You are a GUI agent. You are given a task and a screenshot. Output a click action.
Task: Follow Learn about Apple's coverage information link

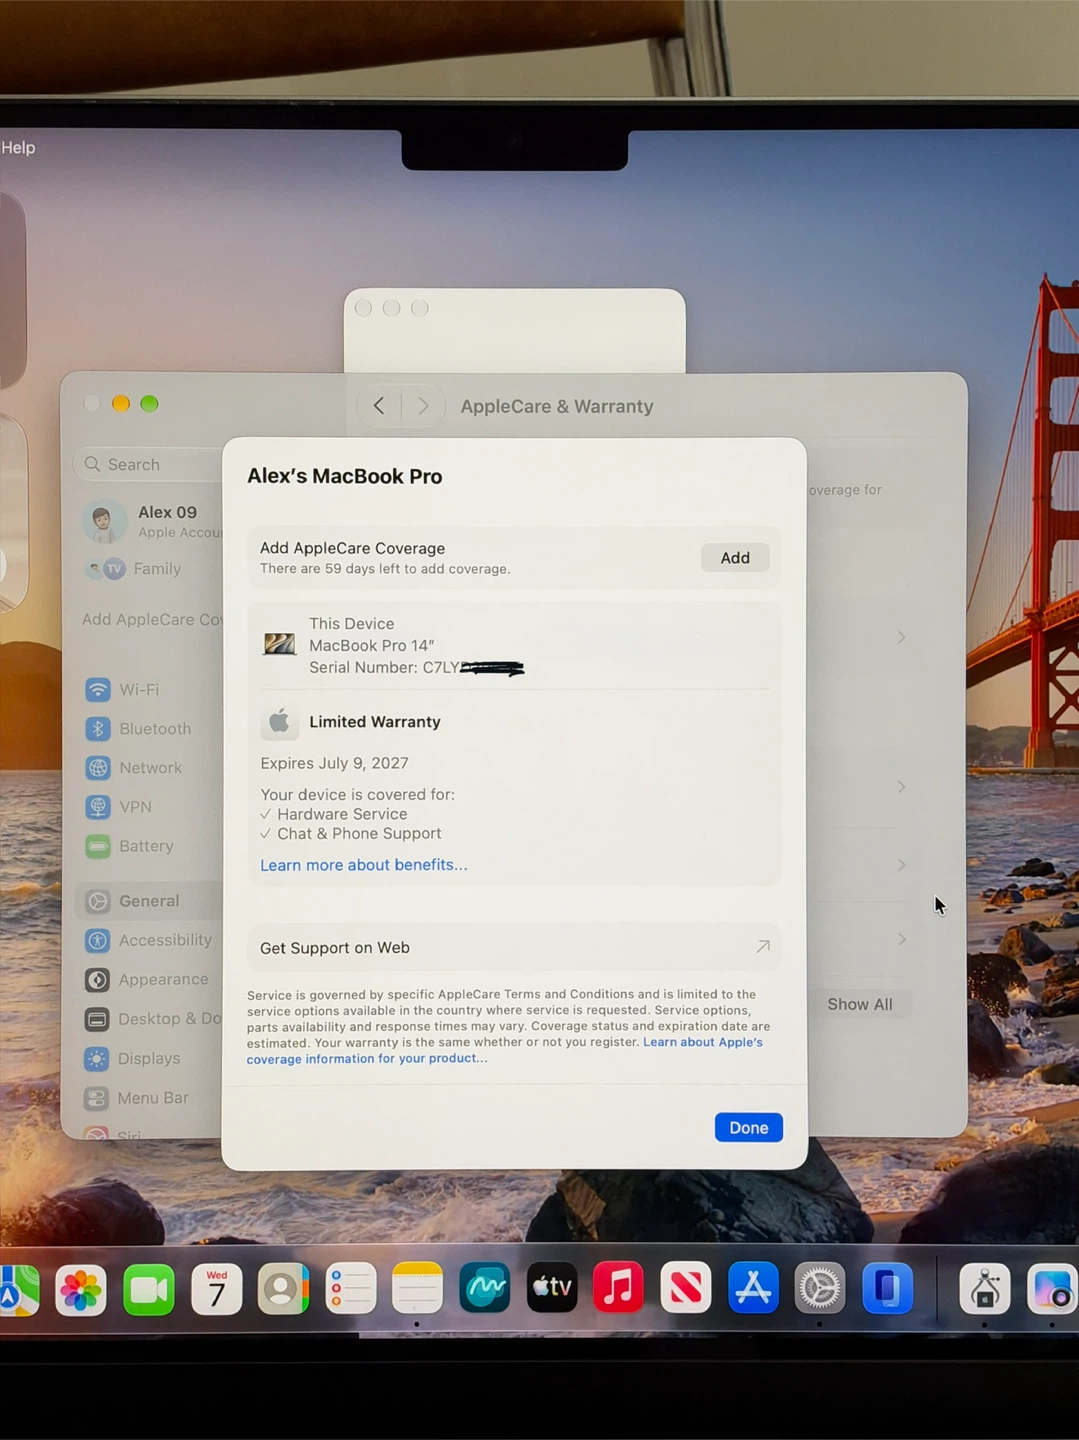pos(505,1050)
